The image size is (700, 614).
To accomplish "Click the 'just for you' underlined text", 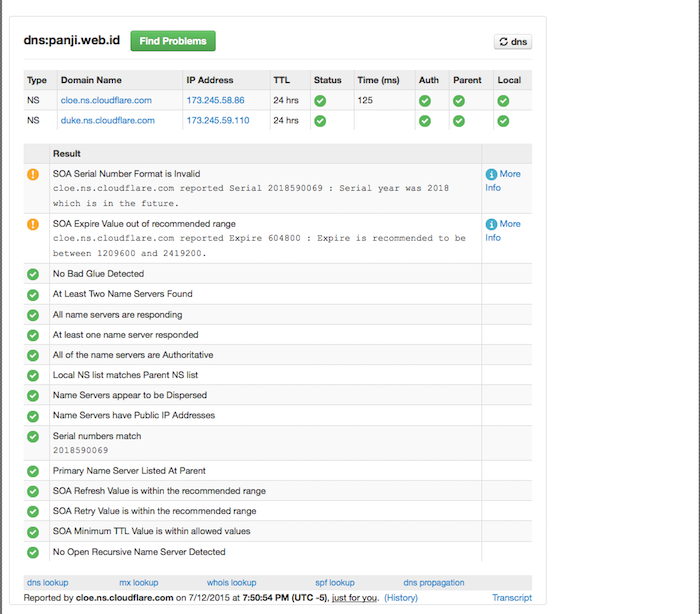I will click(354, 598).
